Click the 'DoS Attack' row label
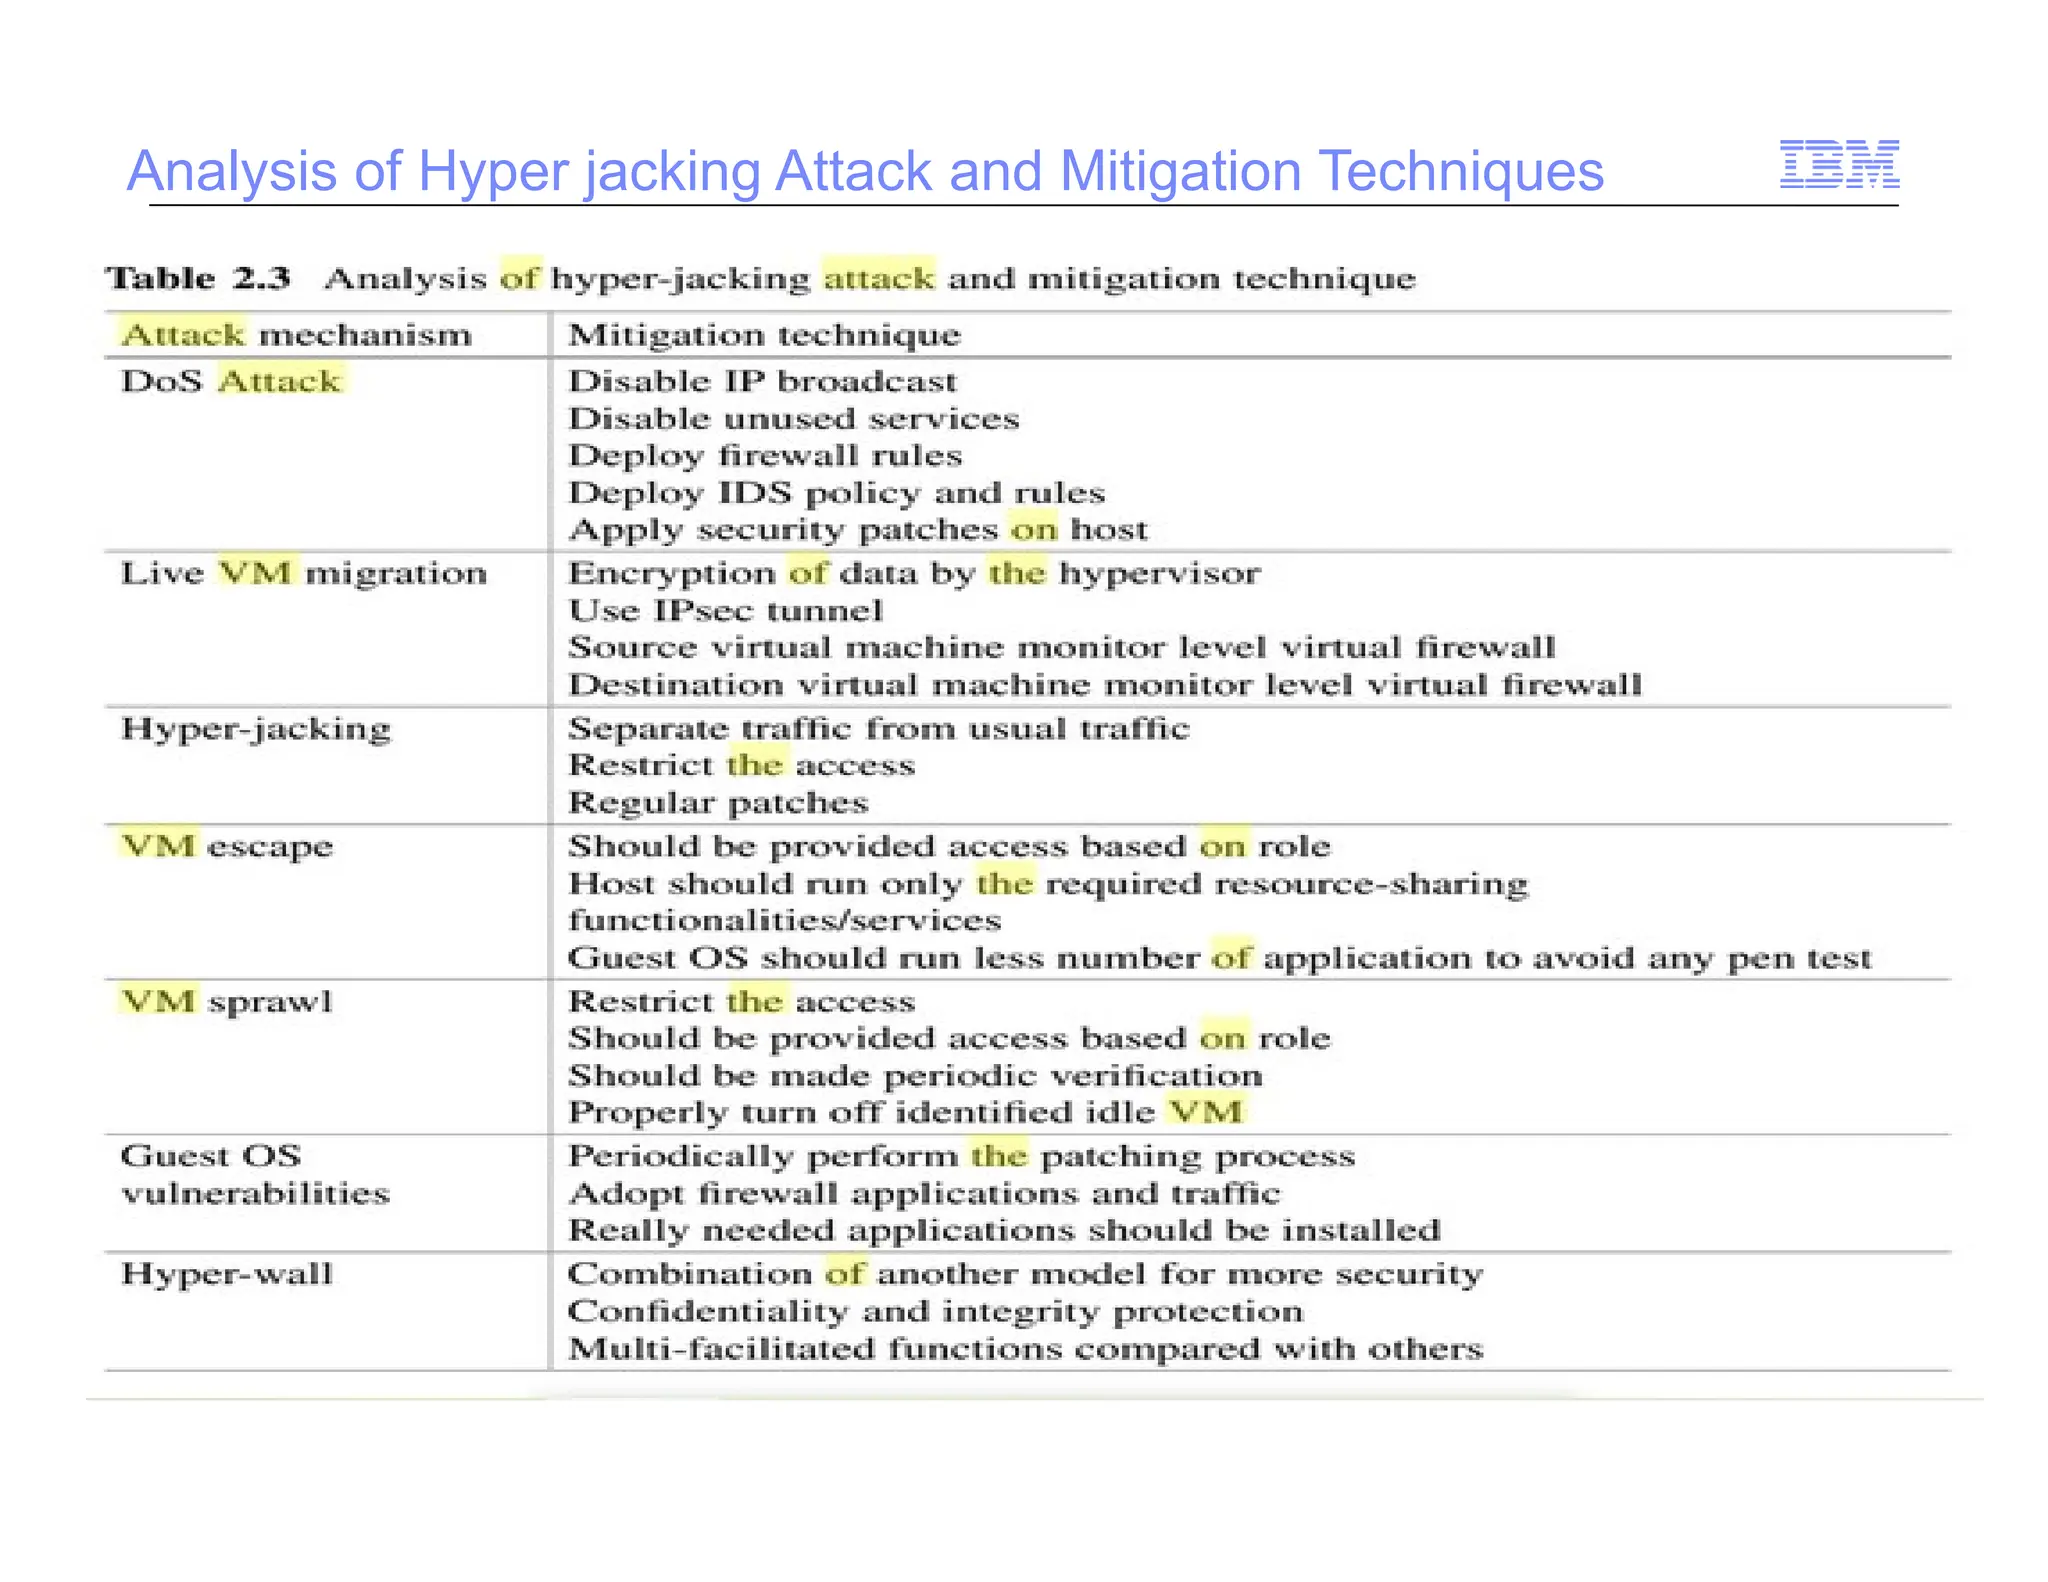 (x=231, y=381)
